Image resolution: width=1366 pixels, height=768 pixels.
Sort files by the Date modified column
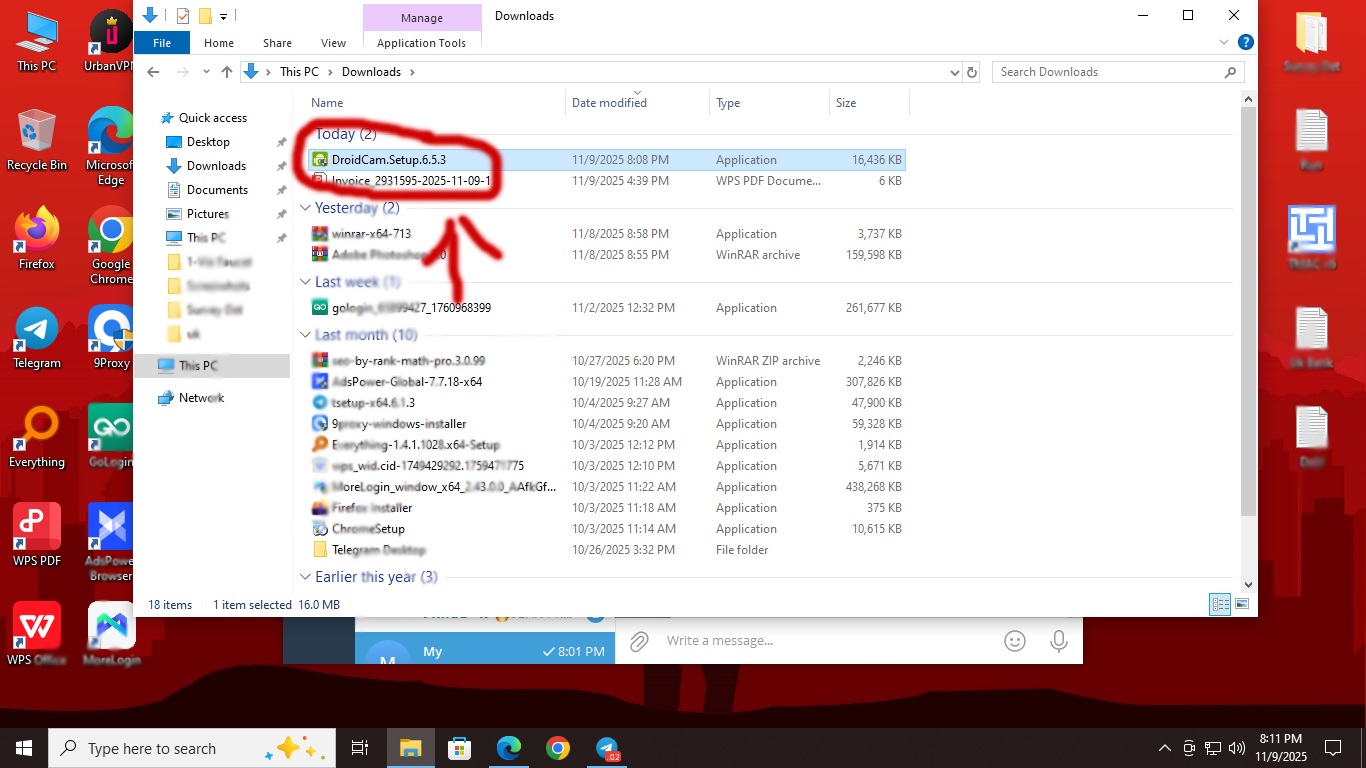click(x=609, y=103)
